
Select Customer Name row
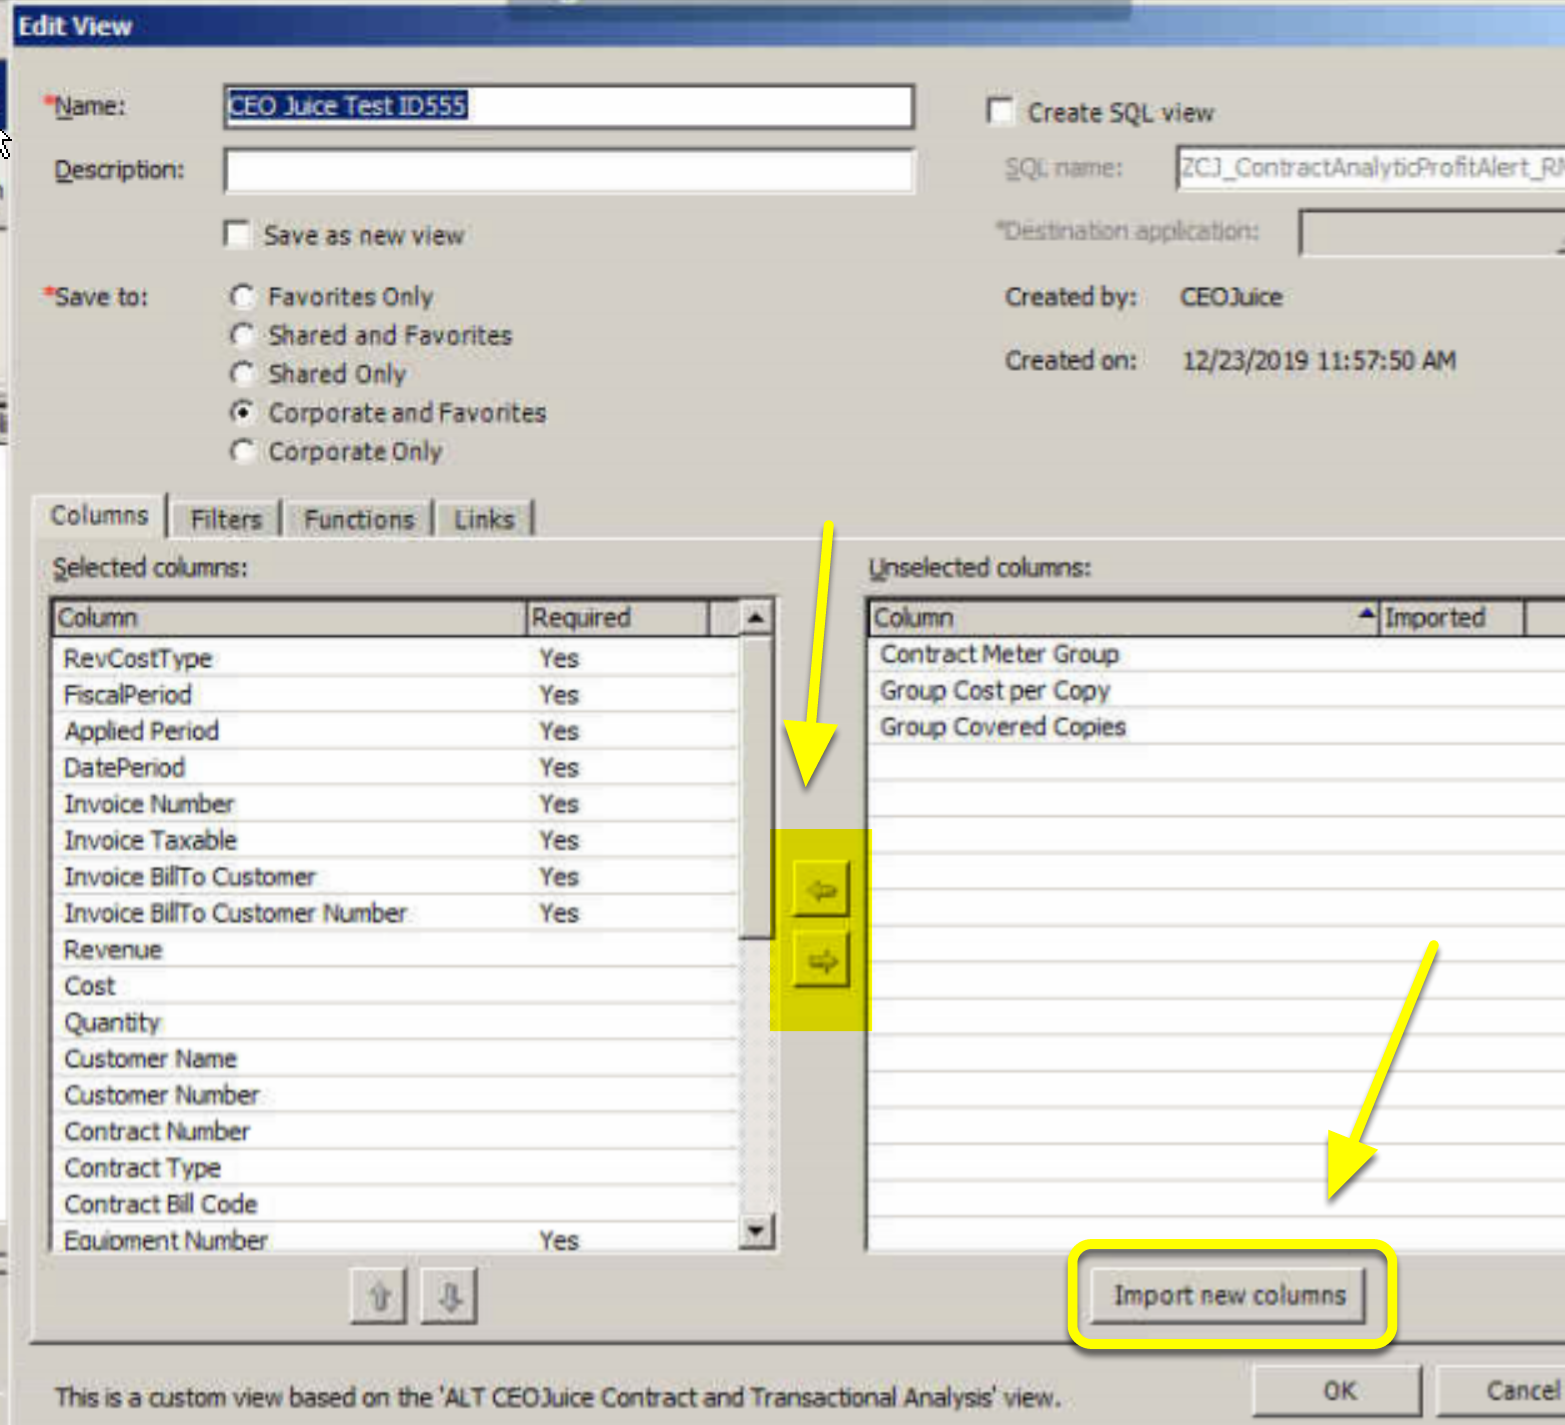[396, 1058]
